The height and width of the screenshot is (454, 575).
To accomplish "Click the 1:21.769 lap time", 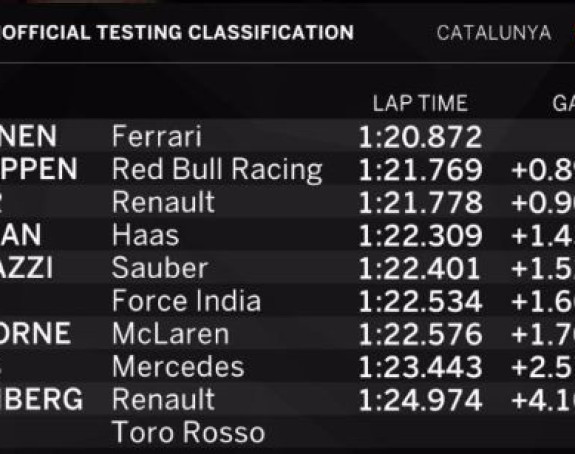I will [420, 170].
